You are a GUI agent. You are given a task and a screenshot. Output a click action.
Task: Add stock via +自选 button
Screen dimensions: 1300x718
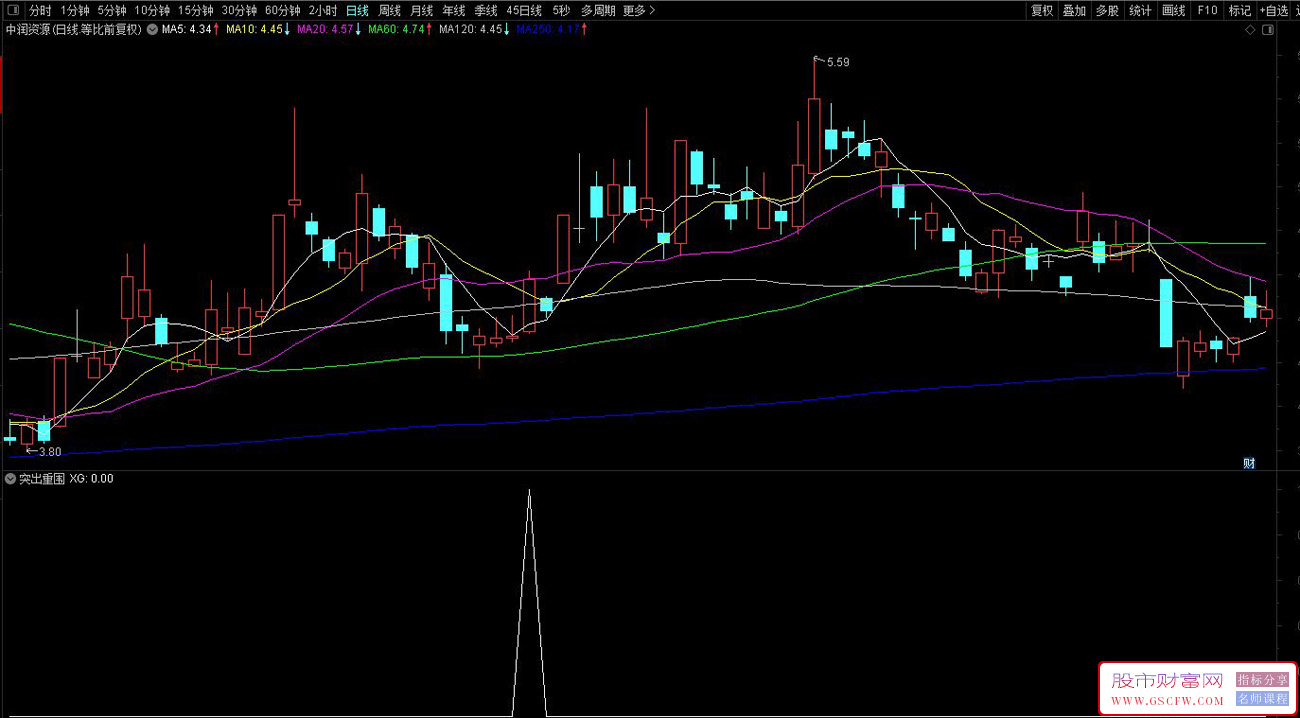[x=1275, y=10]
